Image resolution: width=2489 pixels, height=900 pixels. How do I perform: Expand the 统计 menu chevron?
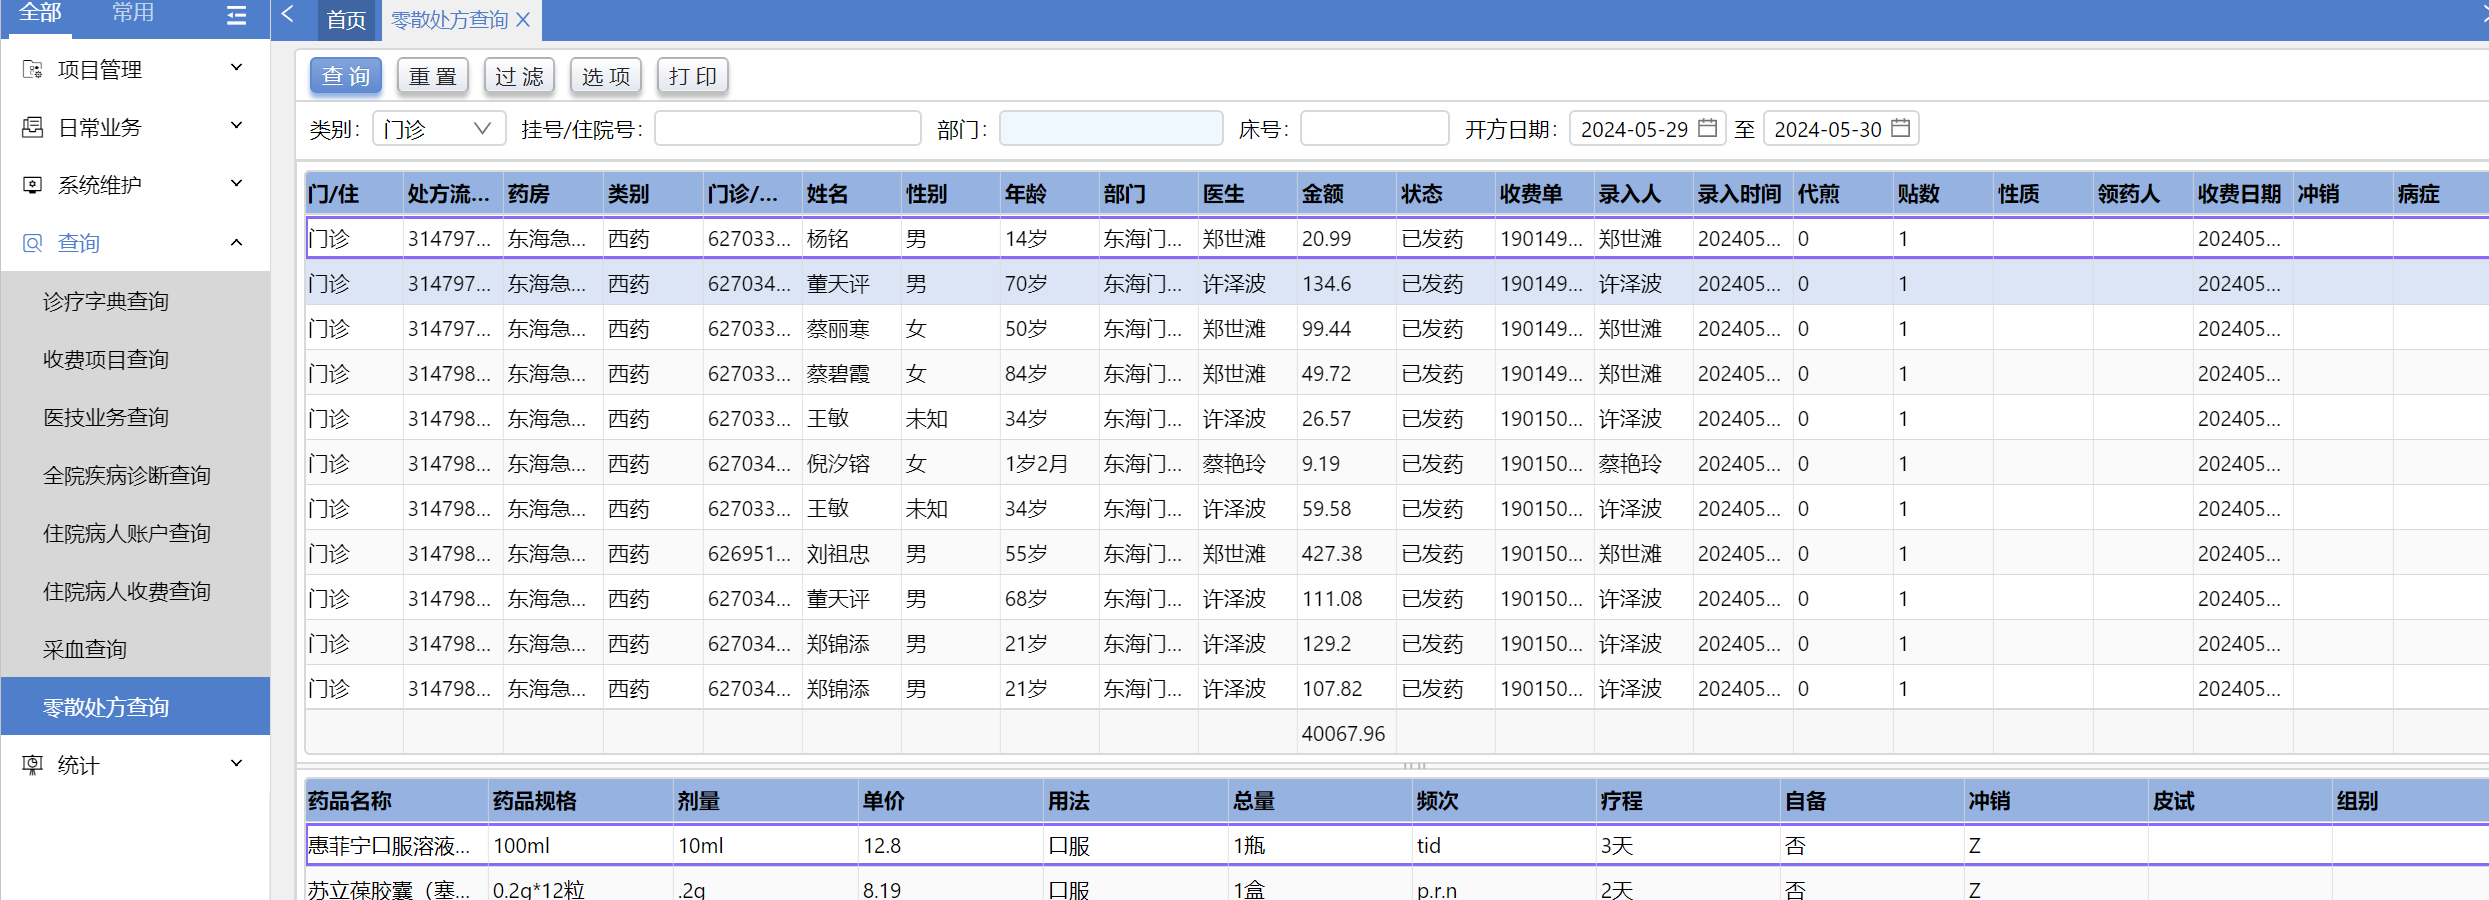(237, 764)
